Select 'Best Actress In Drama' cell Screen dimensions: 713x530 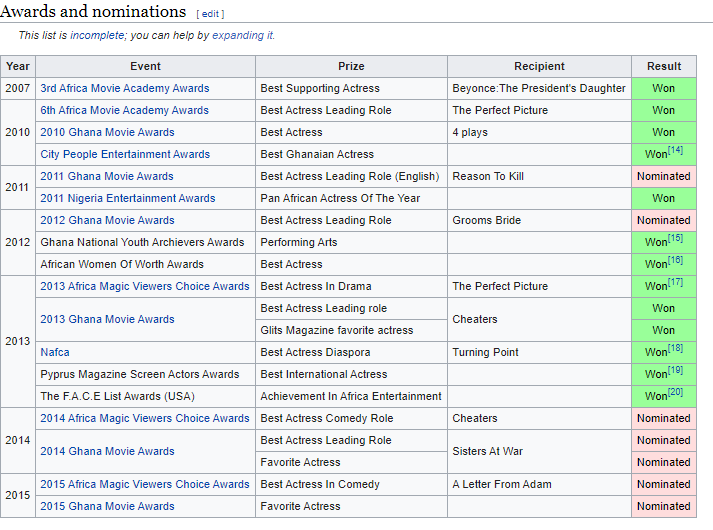(x=351, y=286)
